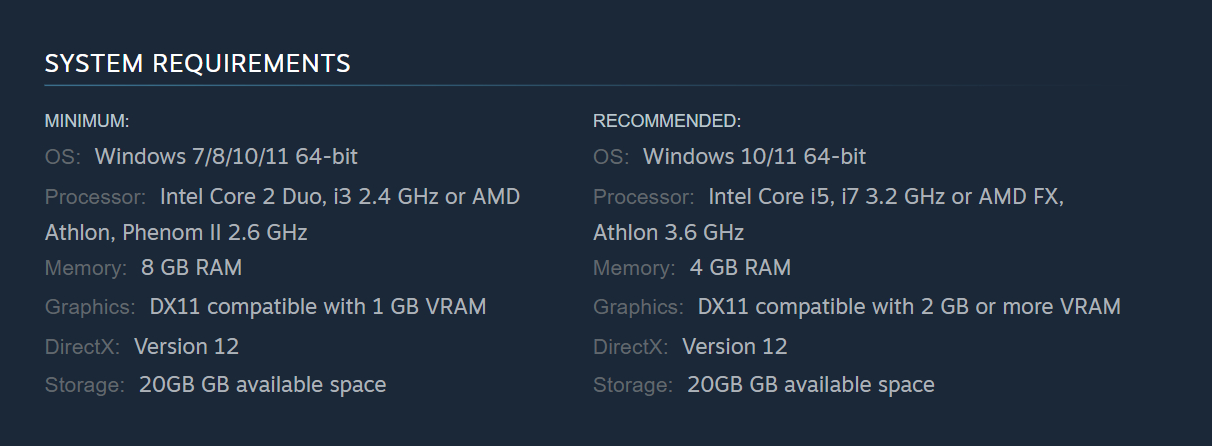Click the 8 GB RAM memory value
1212x446 pixels.
(x=192, y=268)
